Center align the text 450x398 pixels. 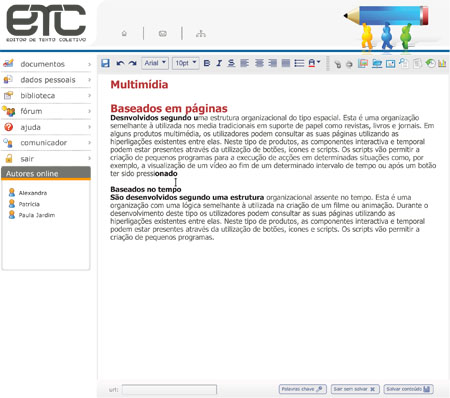coord(259,63)
